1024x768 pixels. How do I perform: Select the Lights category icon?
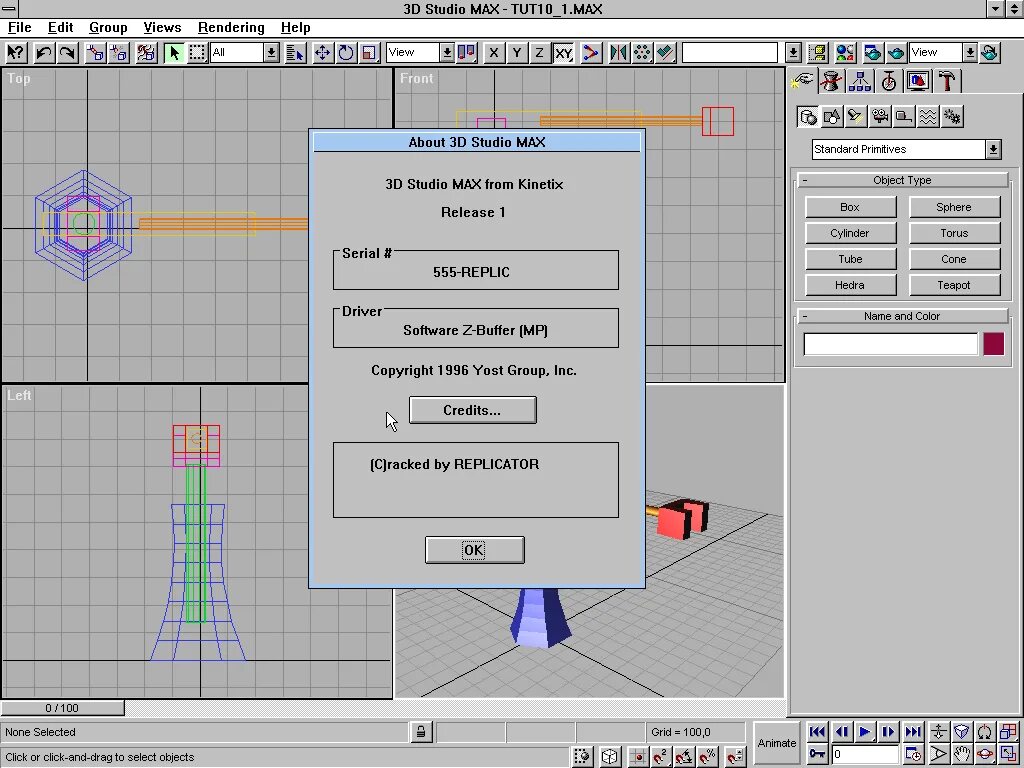[856, 117]
